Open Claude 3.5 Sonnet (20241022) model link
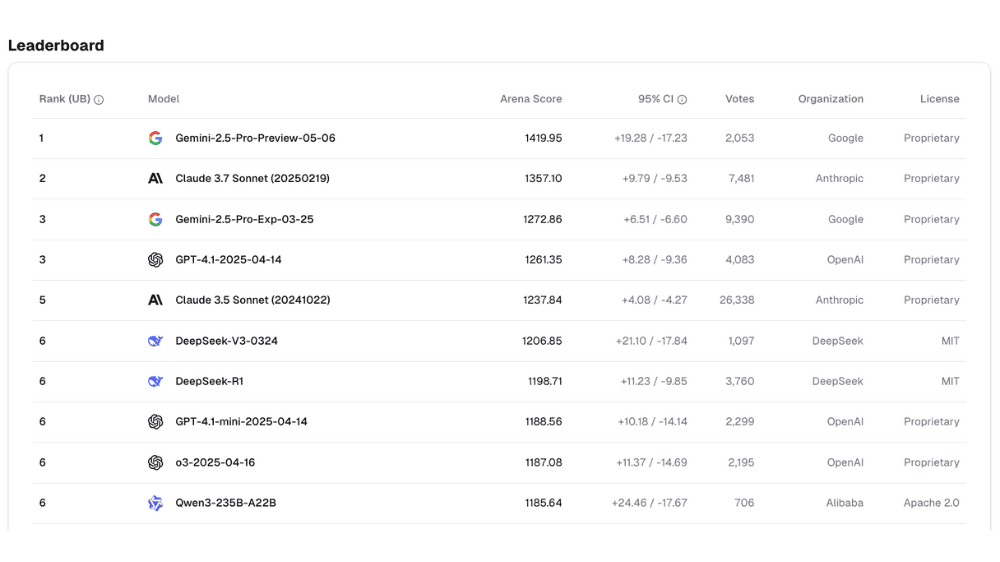The image size is (1000, 562). 253,300
